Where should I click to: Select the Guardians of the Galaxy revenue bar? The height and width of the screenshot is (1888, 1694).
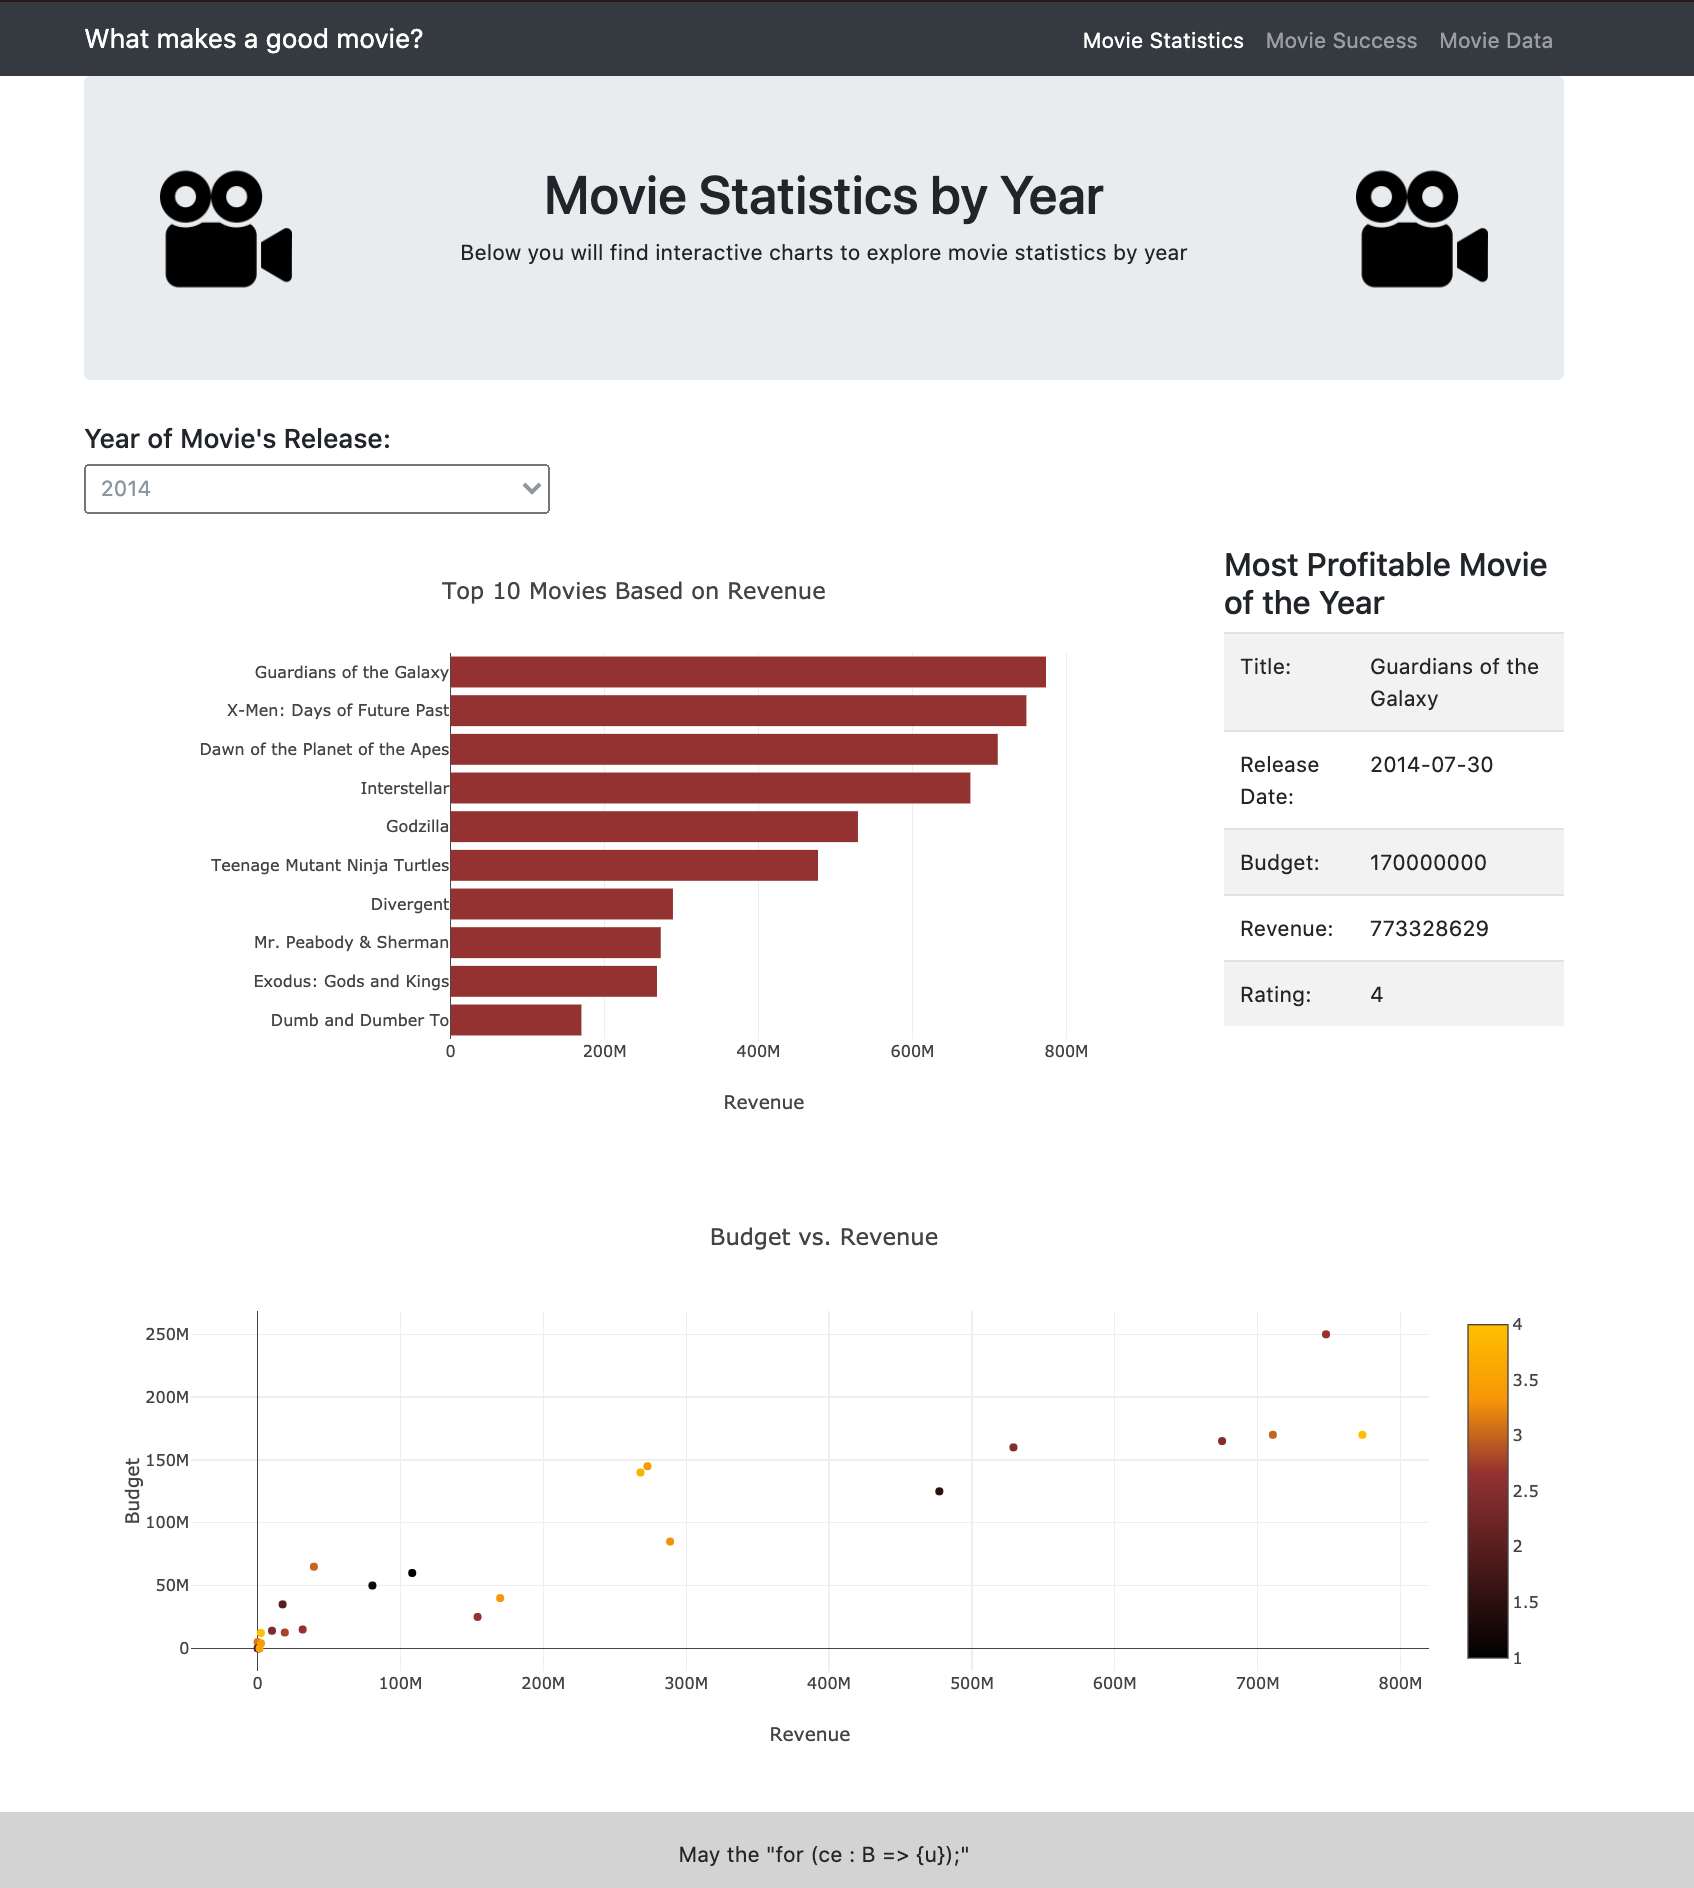click(747, 672)
